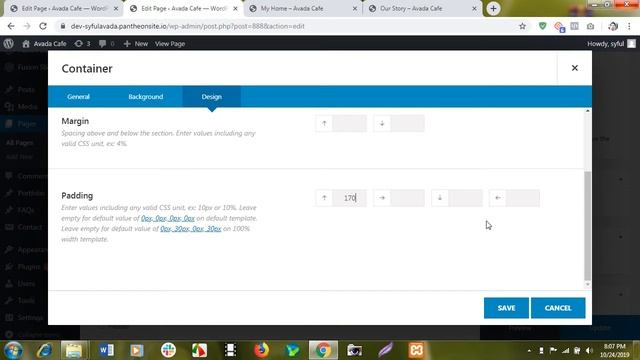Click the left padding input field
Screen dimensions: 640x360
click(x=523, y=198)
